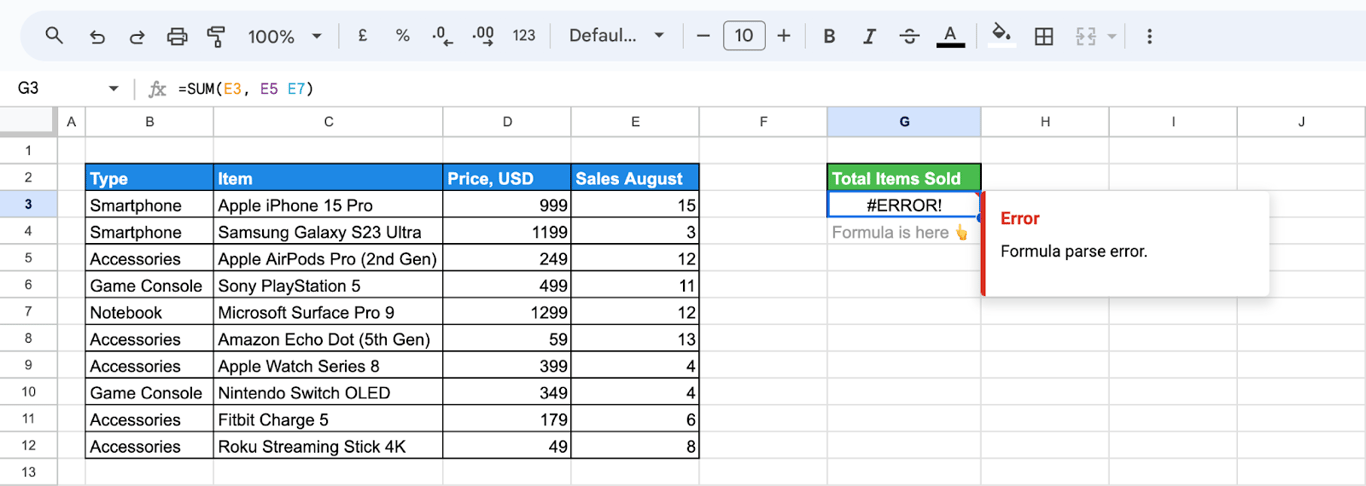Click the select-all corner box
Image resolution: width=1366 pixels, height=486 pixels.
pos(28,122)
